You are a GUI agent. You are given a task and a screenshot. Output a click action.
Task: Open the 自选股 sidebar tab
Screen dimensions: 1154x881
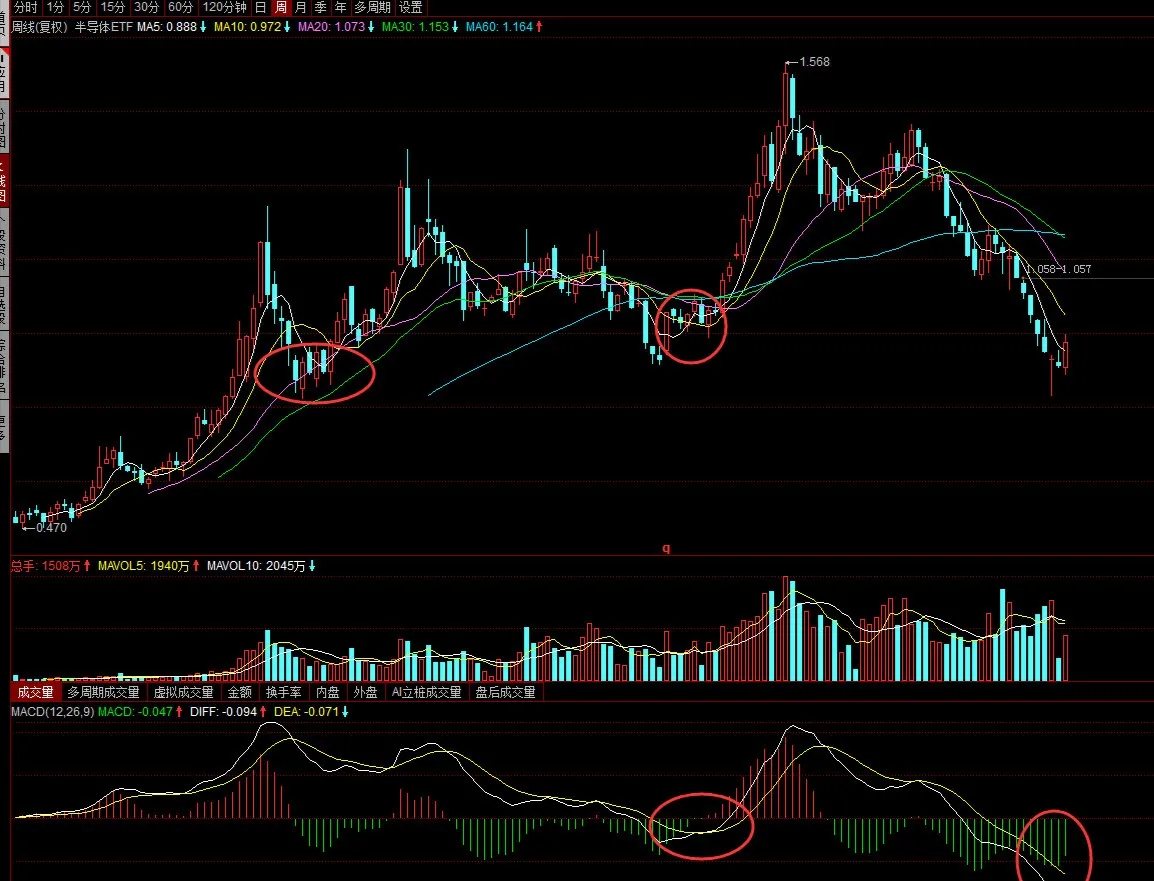pos(4,302)
